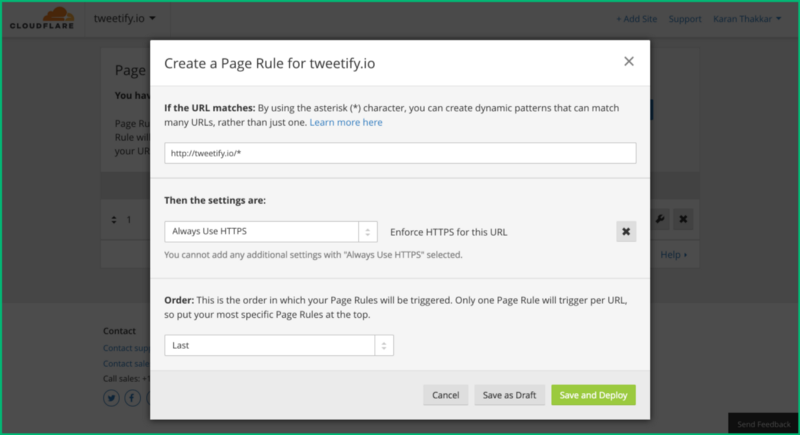Open the Support link
800x435 pixels.
(685, 19)
